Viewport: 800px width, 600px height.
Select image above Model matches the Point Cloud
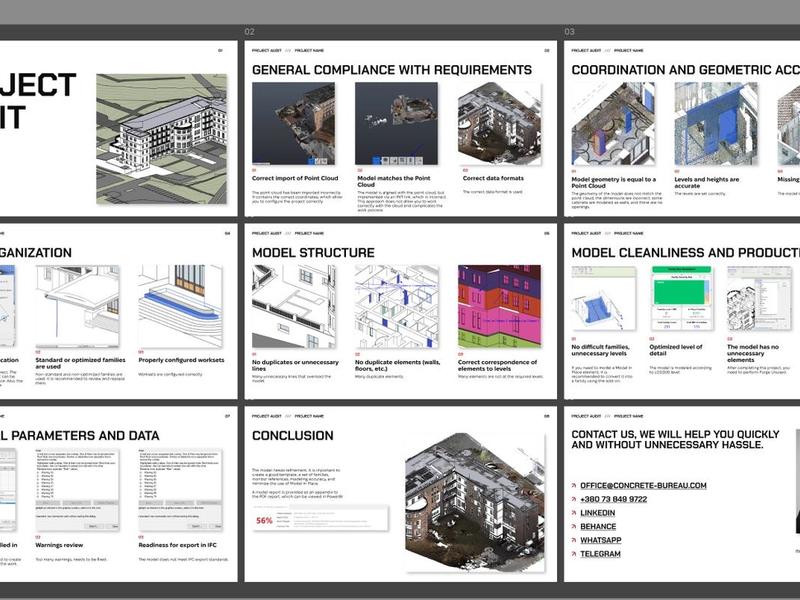point(396,123)
